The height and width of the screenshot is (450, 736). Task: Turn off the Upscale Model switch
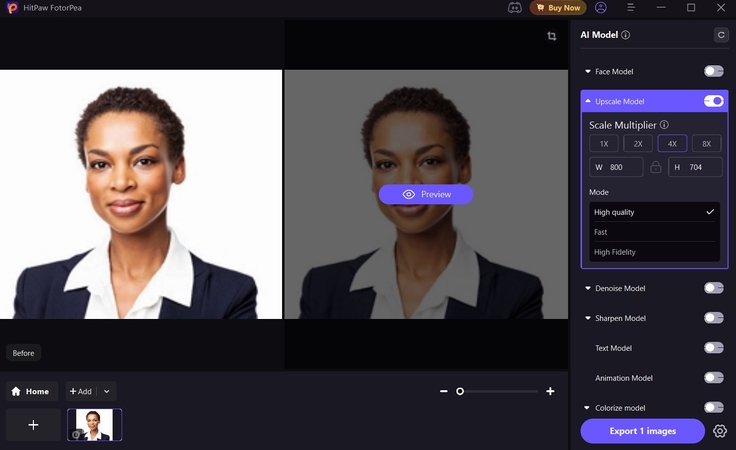[x=713, y=101]
